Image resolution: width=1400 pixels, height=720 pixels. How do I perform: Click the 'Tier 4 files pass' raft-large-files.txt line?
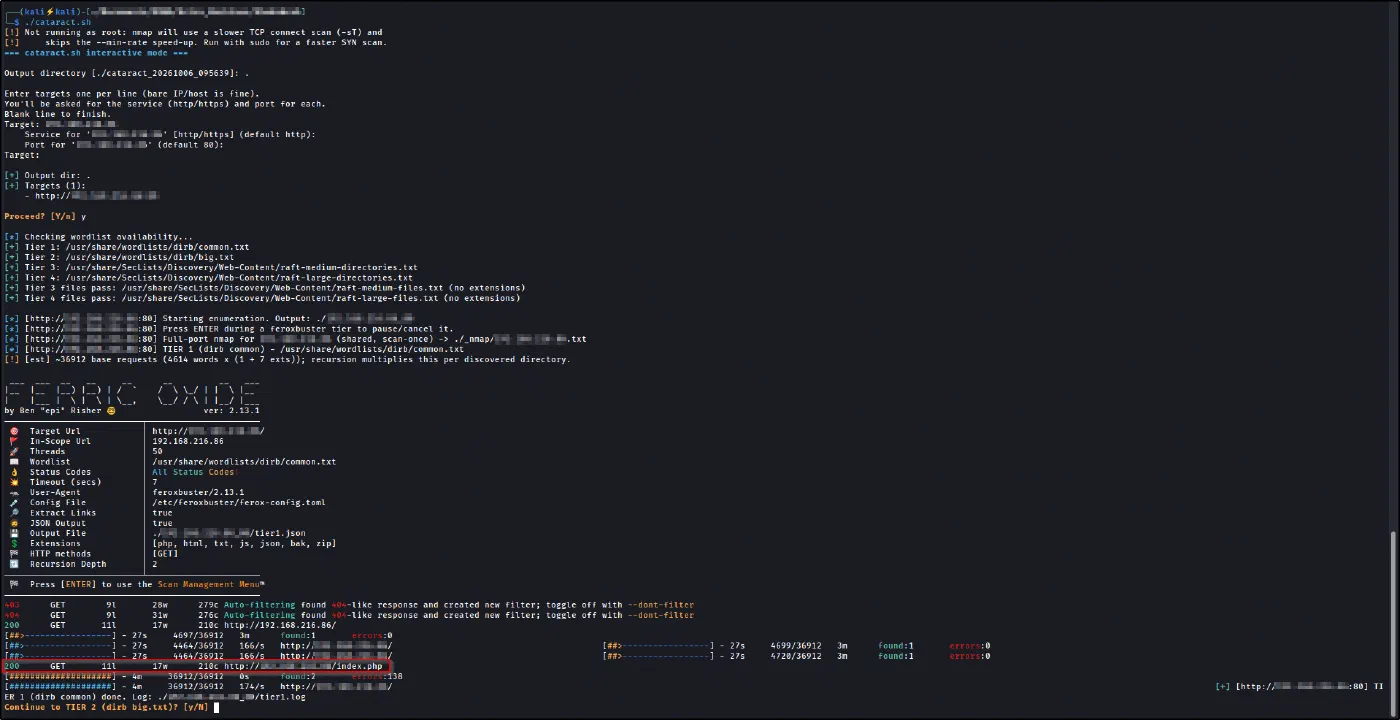(x=262, y=298)
